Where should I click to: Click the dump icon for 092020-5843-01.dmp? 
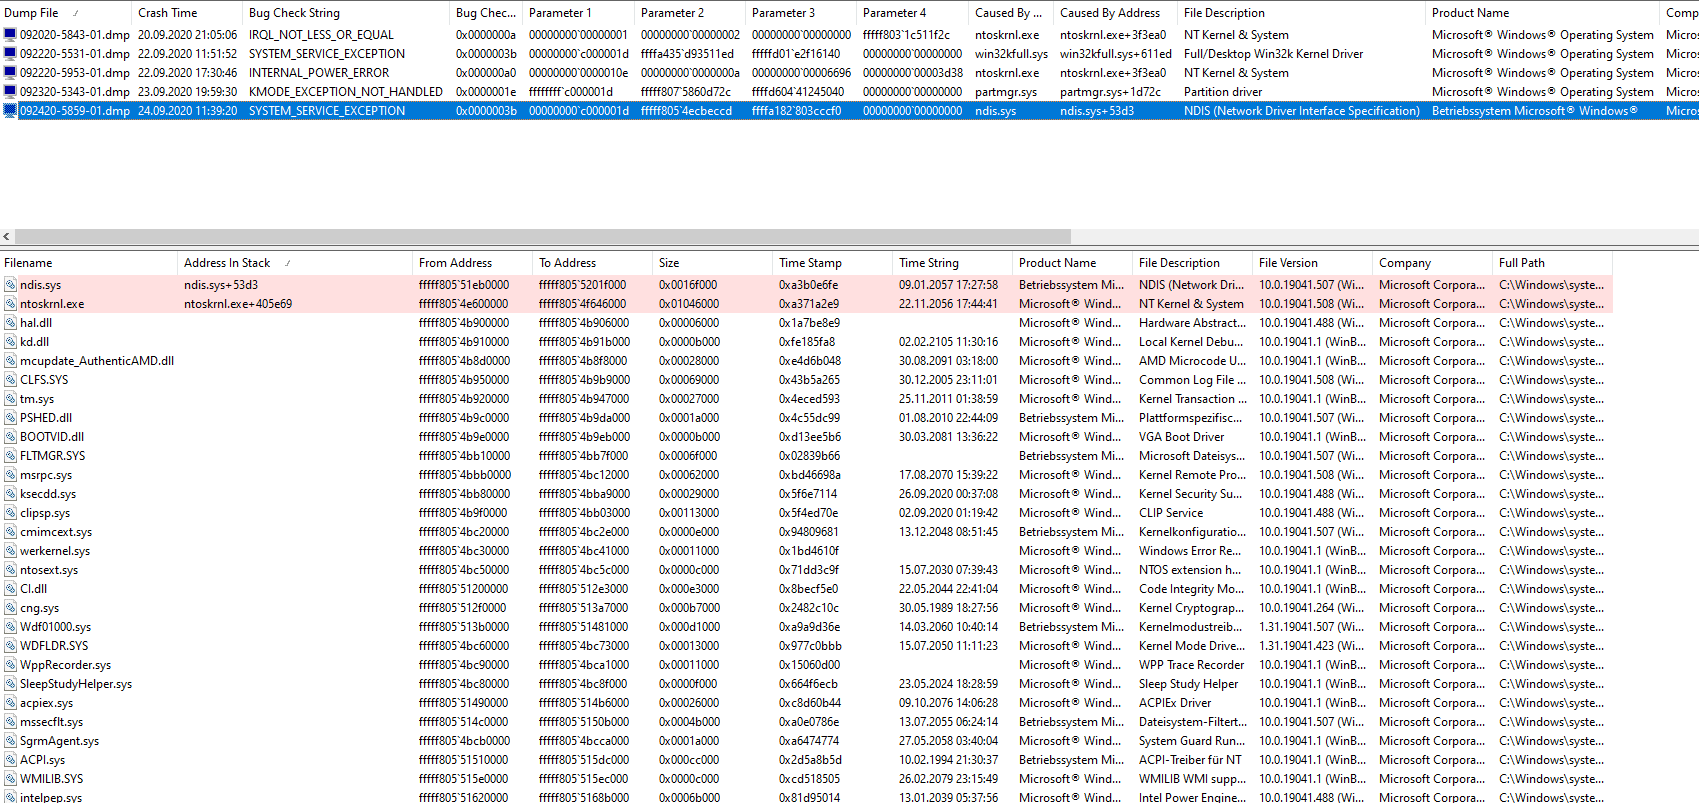[x=10, y=34]
